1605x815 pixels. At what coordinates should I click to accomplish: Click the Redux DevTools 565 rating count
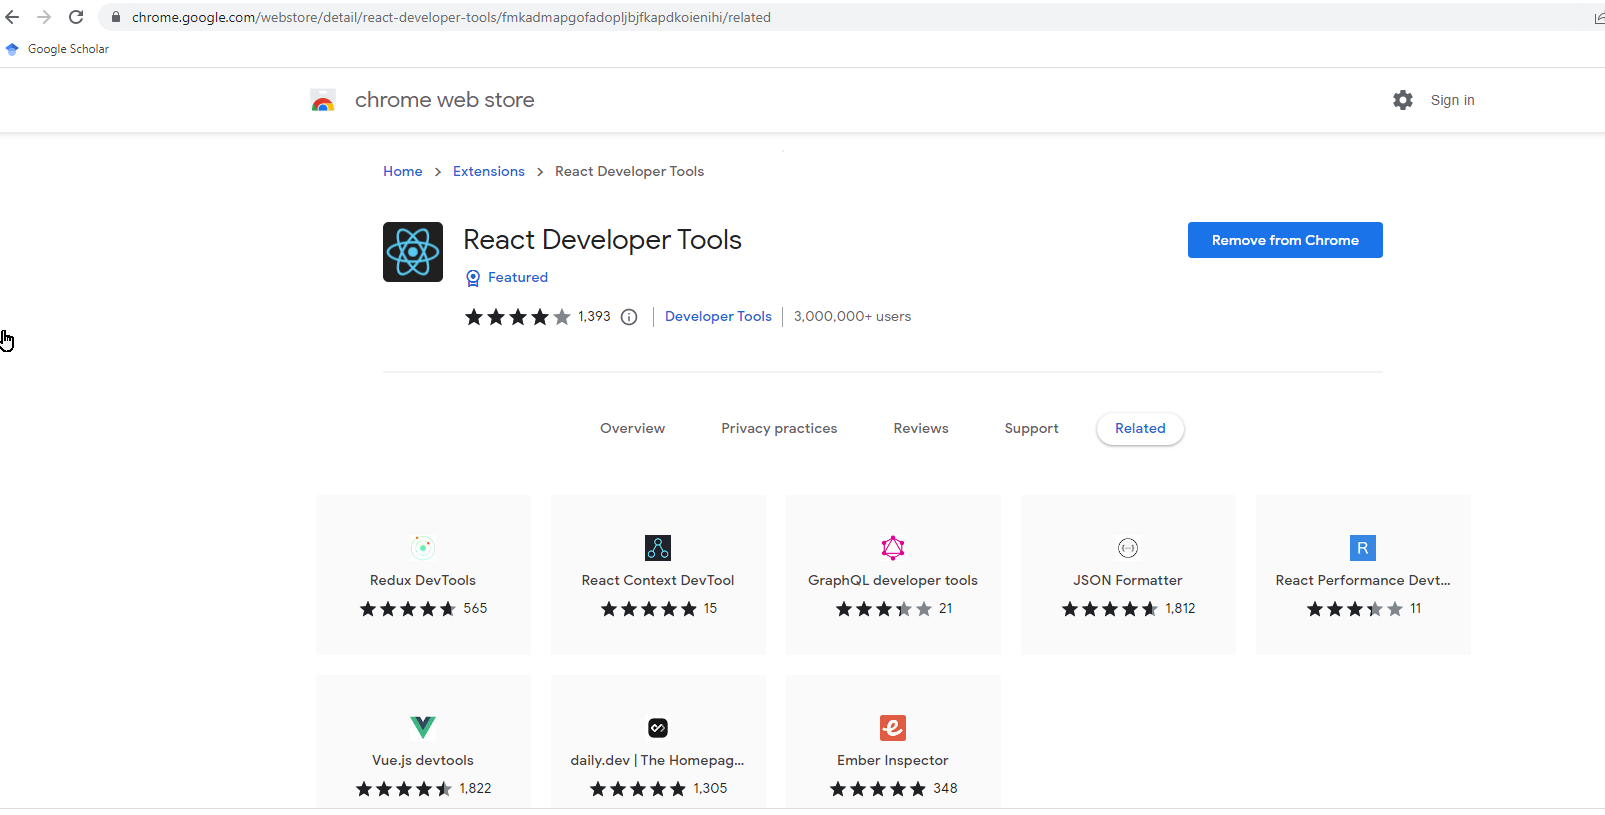475,608
